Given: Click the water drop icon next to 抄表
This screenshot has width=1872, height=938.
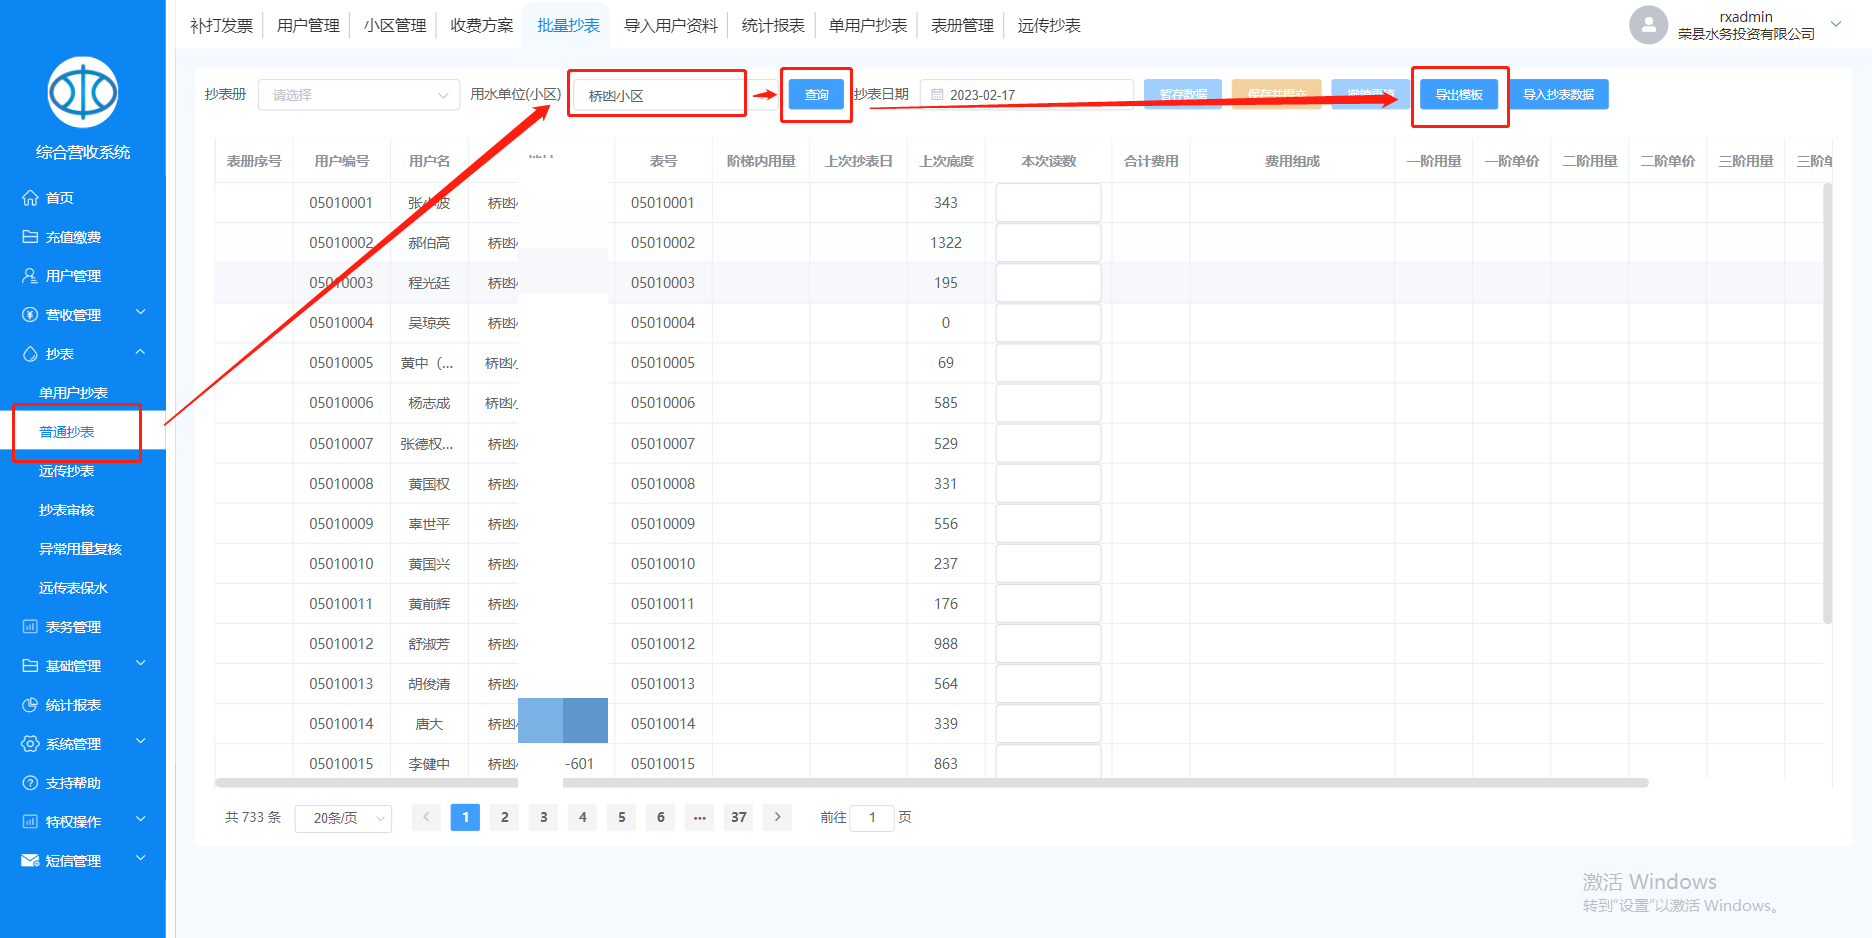Looking at the screenshot, I should (x=30, y=354).
